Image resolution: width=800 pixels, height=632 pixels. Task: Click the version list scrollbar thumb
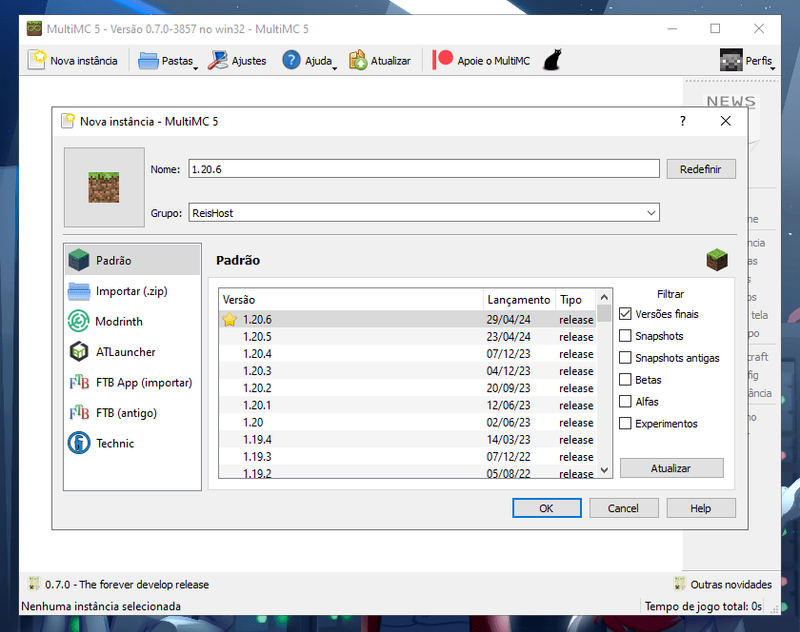click(x=604, y=313)
